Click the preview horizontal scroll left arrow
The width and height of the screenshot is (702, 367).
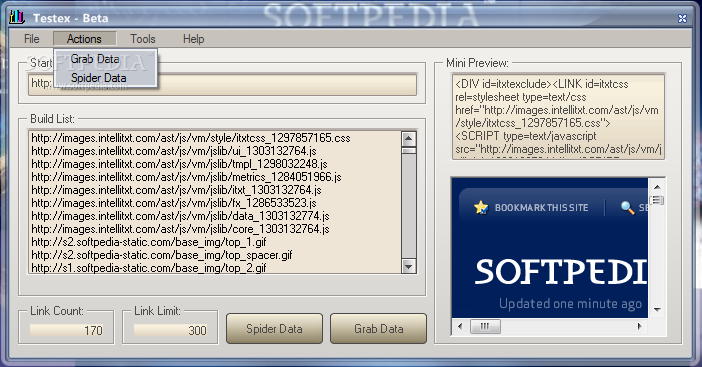click(x=460, y=326)
